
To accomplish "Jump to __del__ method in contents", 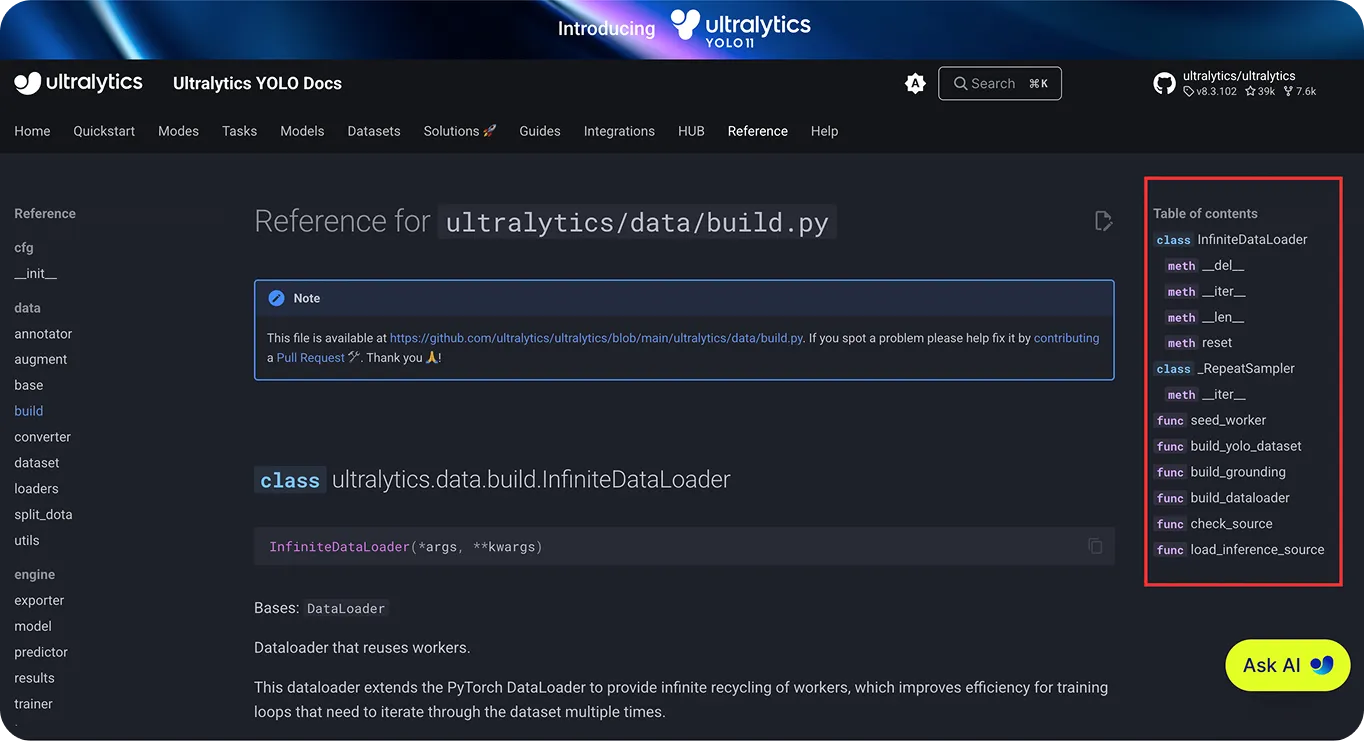I will (x=1205, y=266).
